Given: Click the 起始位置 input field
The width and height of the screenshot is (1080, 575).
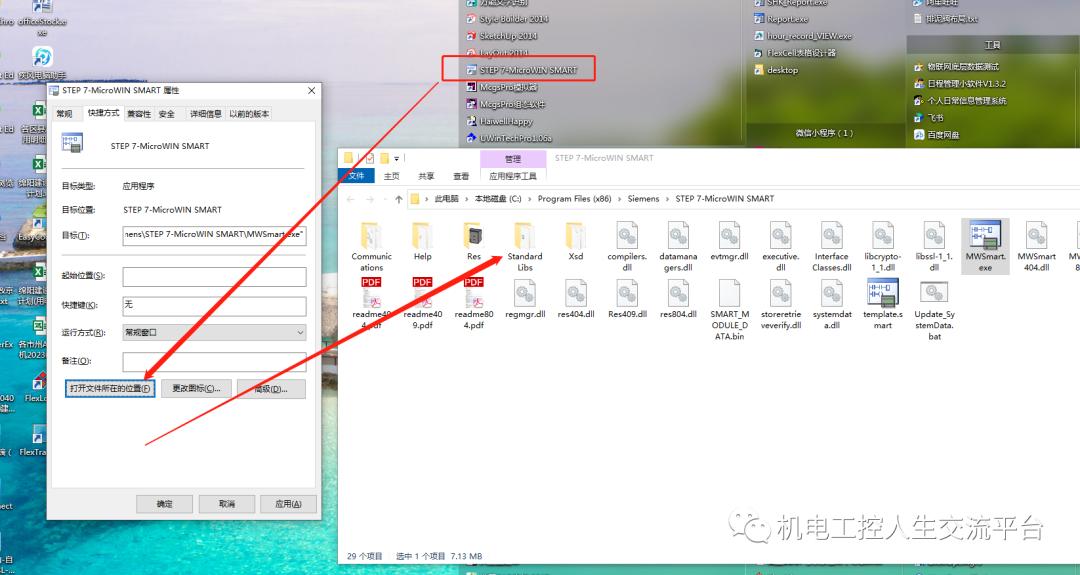Looking at the screenshot, I should click(214, 276).
